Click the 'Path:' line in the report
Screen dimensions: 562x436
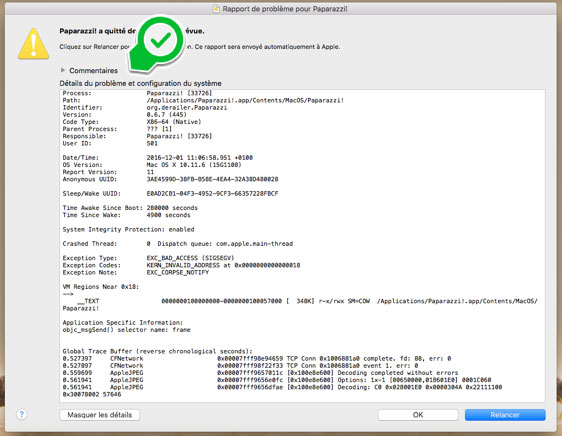click(203, 100)
